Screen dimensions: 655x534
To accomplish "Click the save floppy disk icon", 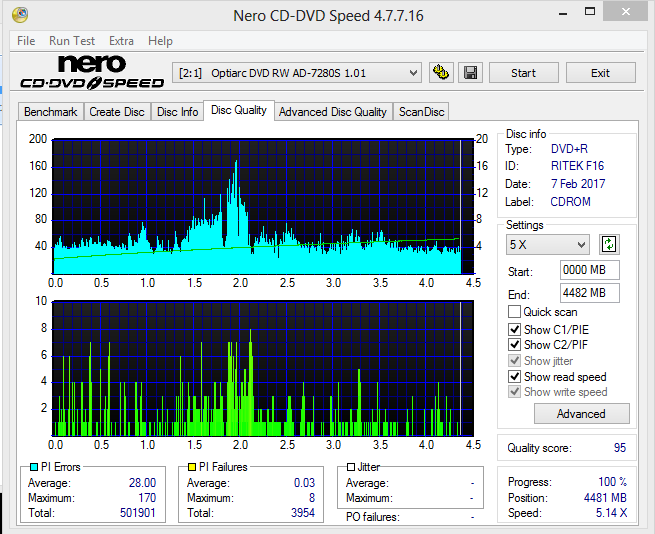I will coord(470,73).
